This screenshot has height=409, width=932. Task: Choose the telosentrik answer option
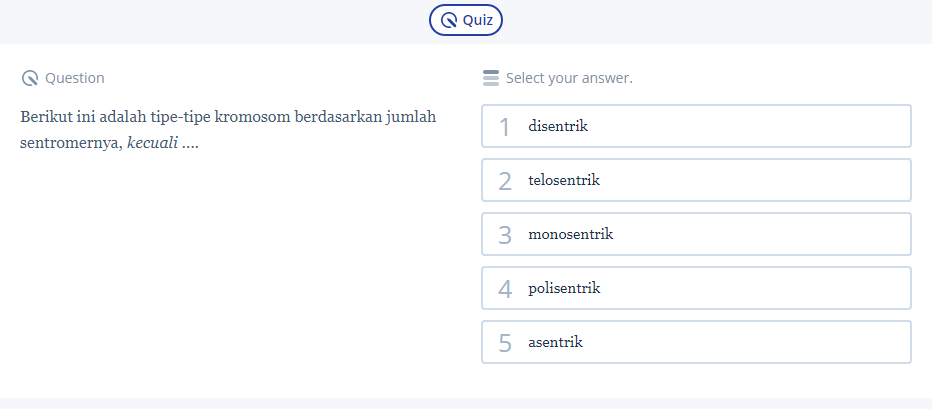tap(696, 180)
